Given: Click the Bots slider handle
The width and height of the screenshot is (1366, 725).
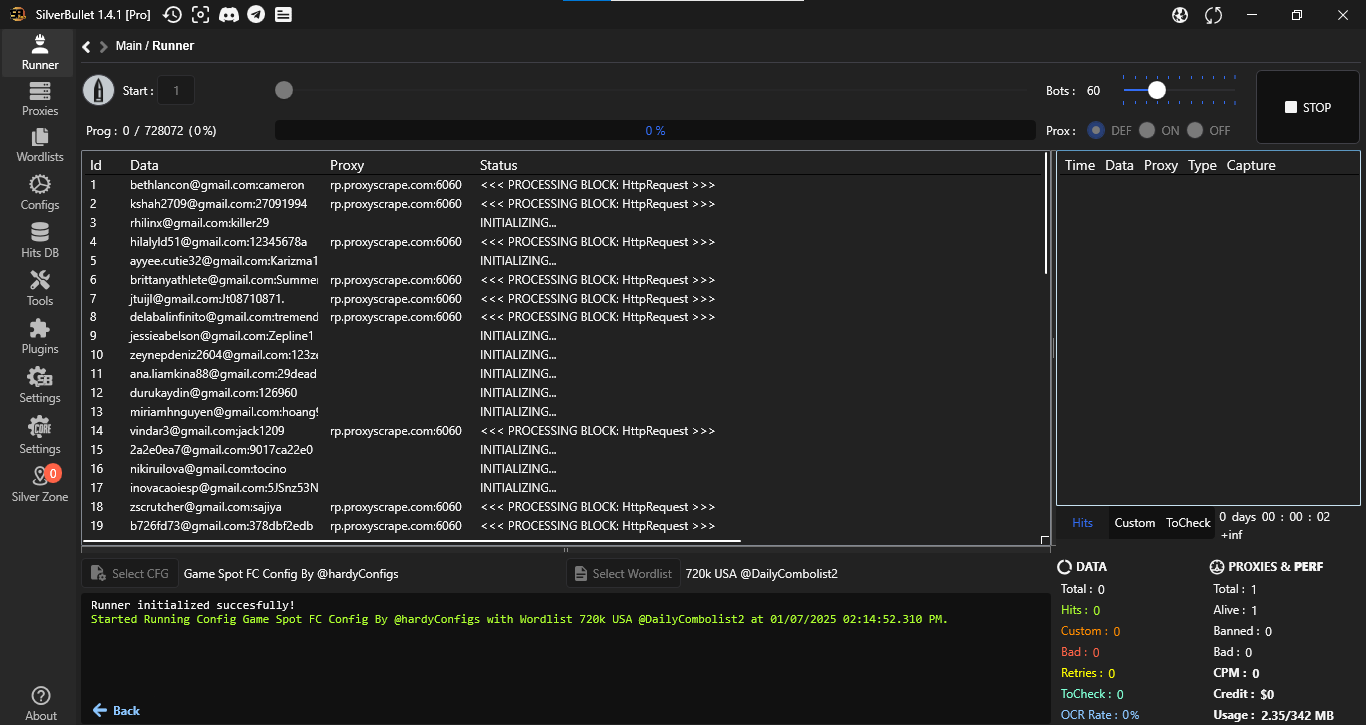Looking at the screenshot, I should [1157, 90].
